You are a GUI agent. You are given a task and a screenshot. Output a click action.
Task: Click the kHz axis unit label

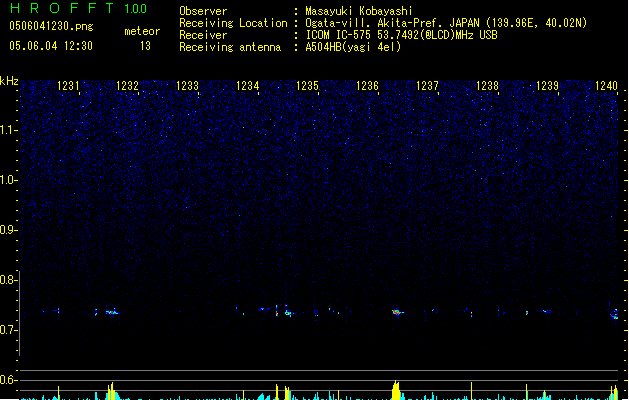click(x=9, y=81)
